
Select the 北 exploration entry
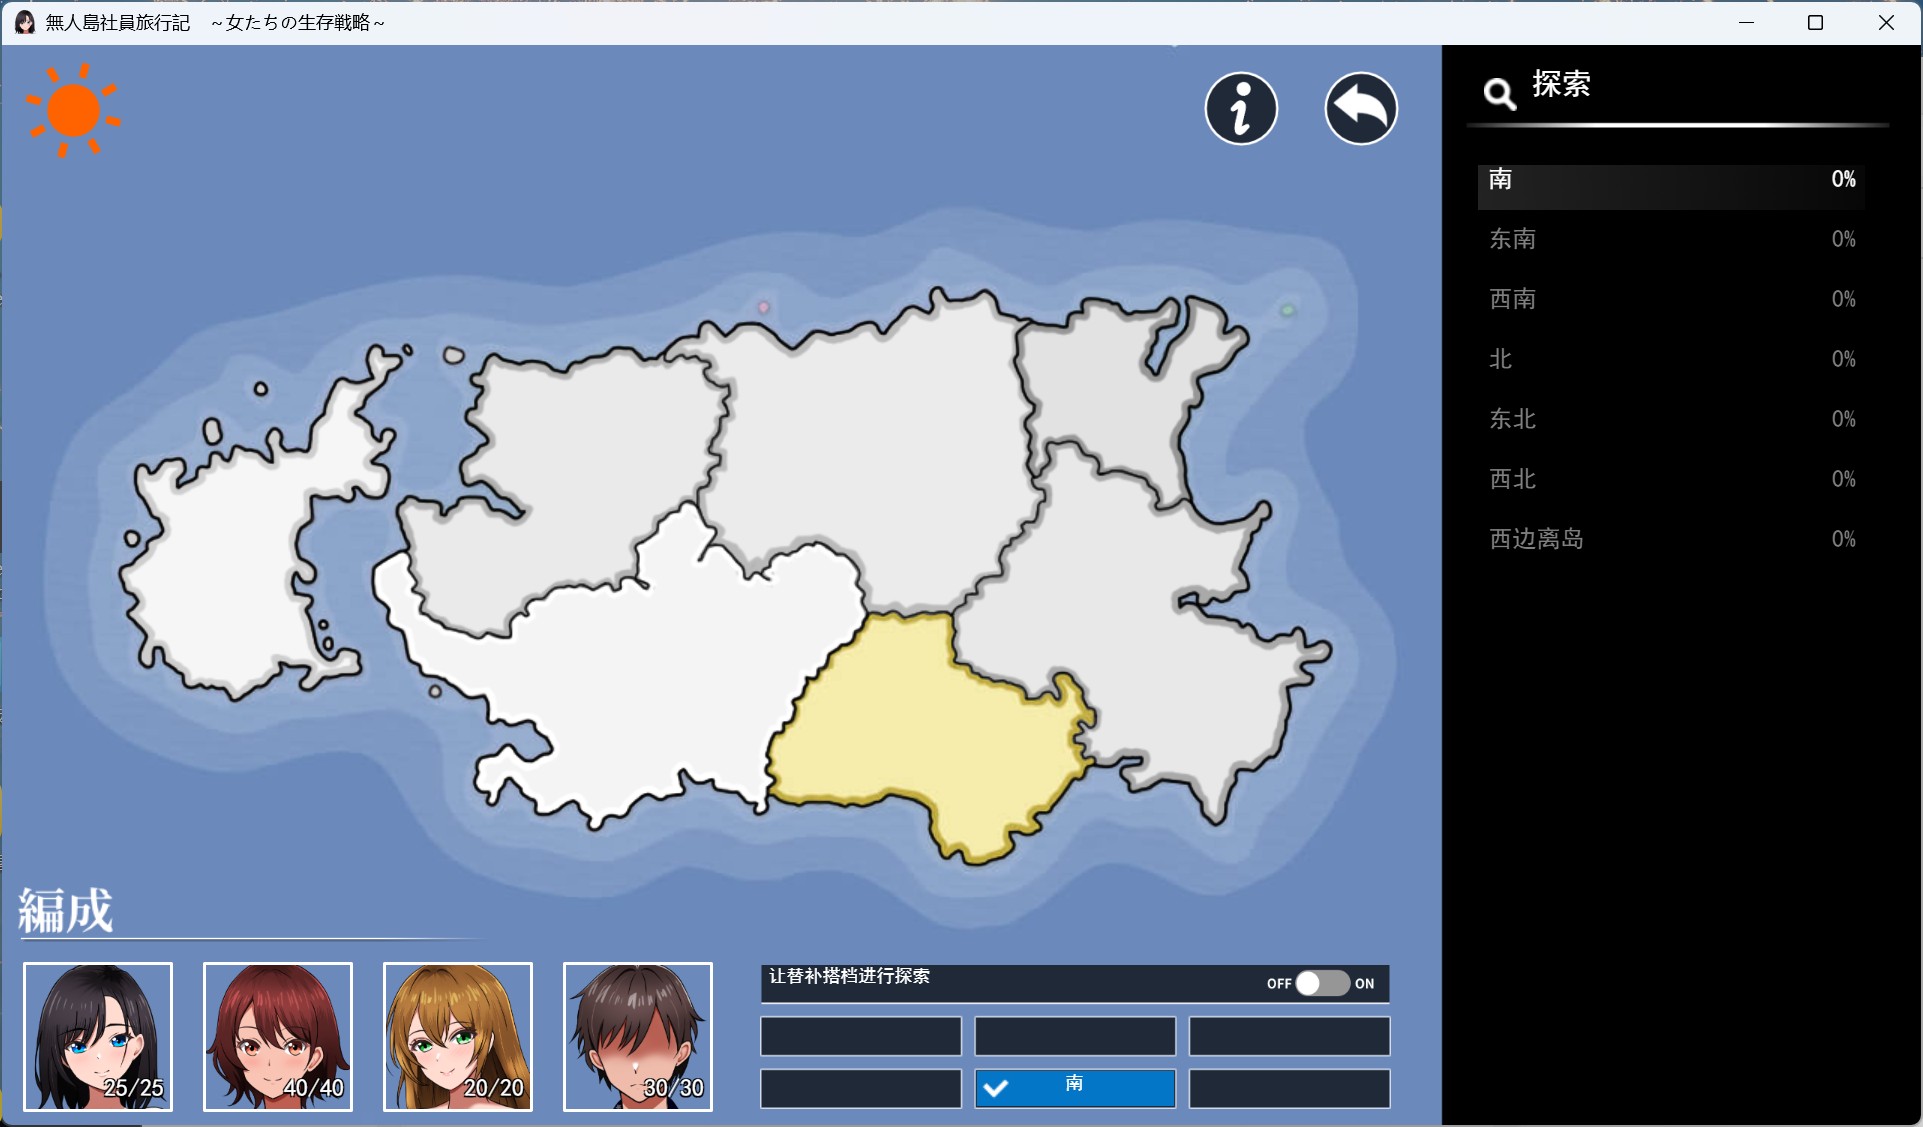pyautogui.click(x=1670, y=359)
